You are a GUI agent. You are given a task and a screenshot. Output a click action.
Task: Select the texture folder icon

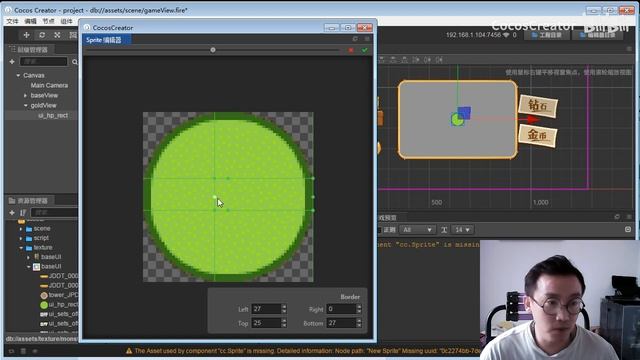click(29, 248)
